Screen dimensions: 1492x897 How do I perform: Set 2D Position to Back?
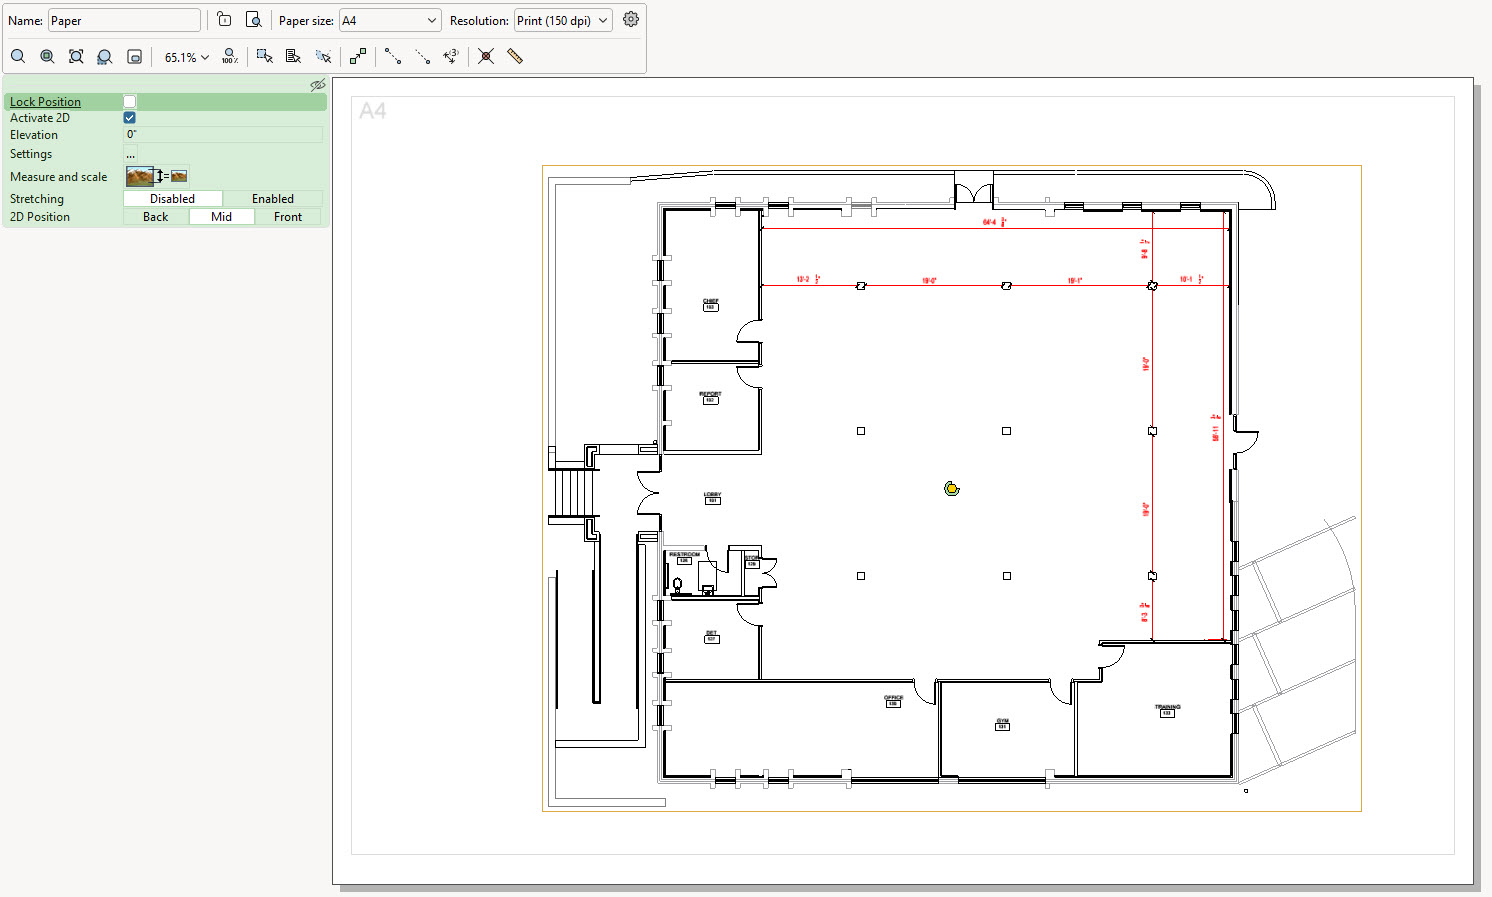click(155, 216)
